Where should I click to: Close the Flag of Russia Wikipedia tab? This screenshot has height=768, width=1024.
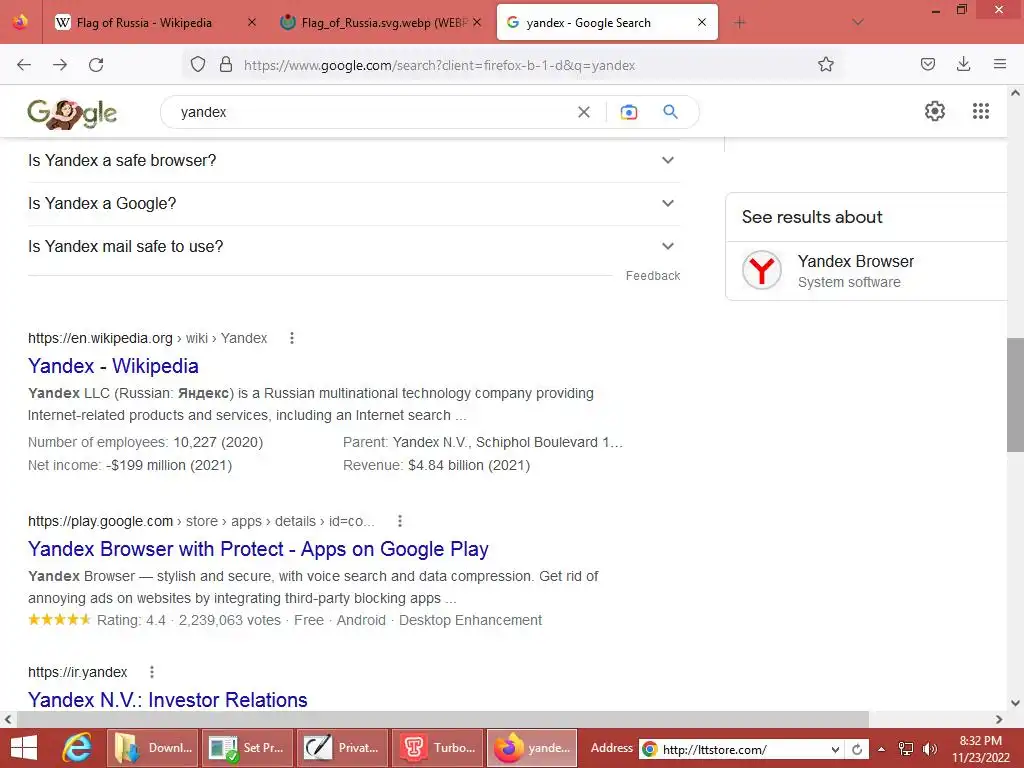(x=251, y=23)
